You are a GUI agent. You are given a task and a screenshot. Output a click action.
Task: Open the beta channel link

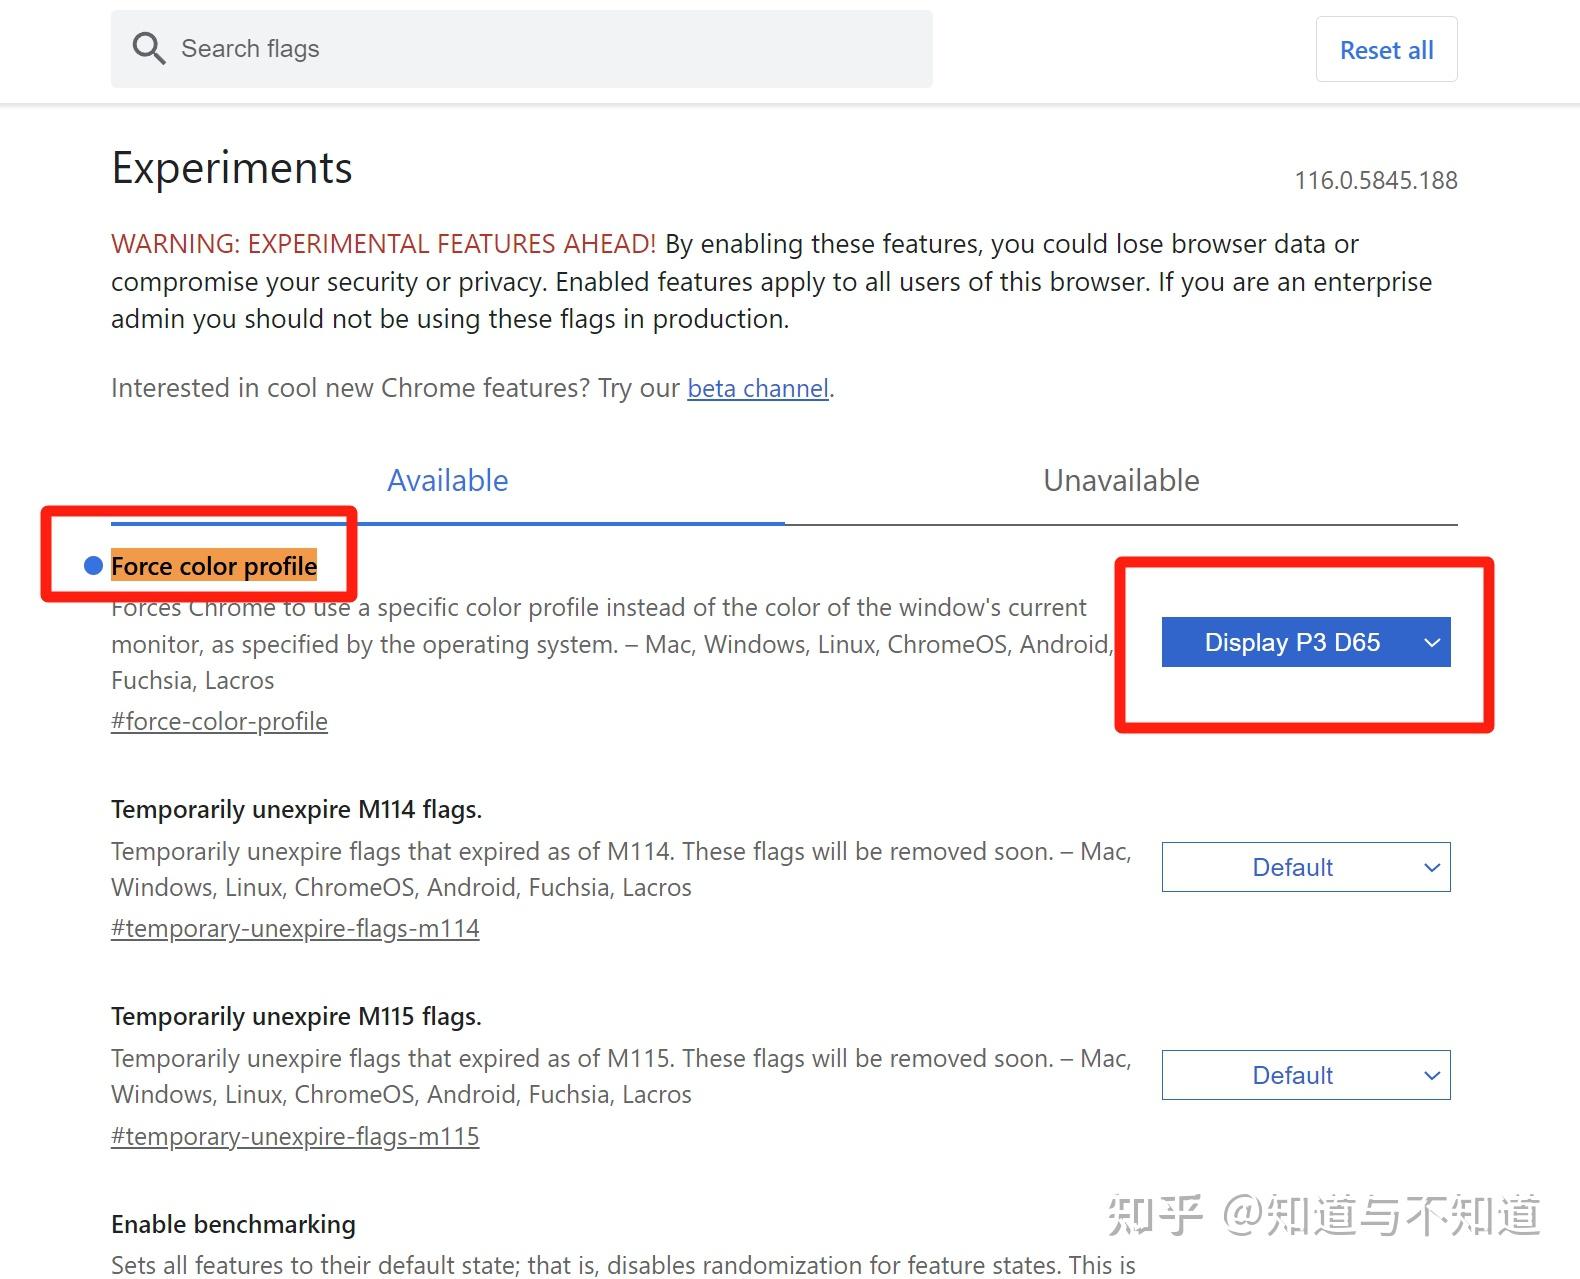pos(758,388)
